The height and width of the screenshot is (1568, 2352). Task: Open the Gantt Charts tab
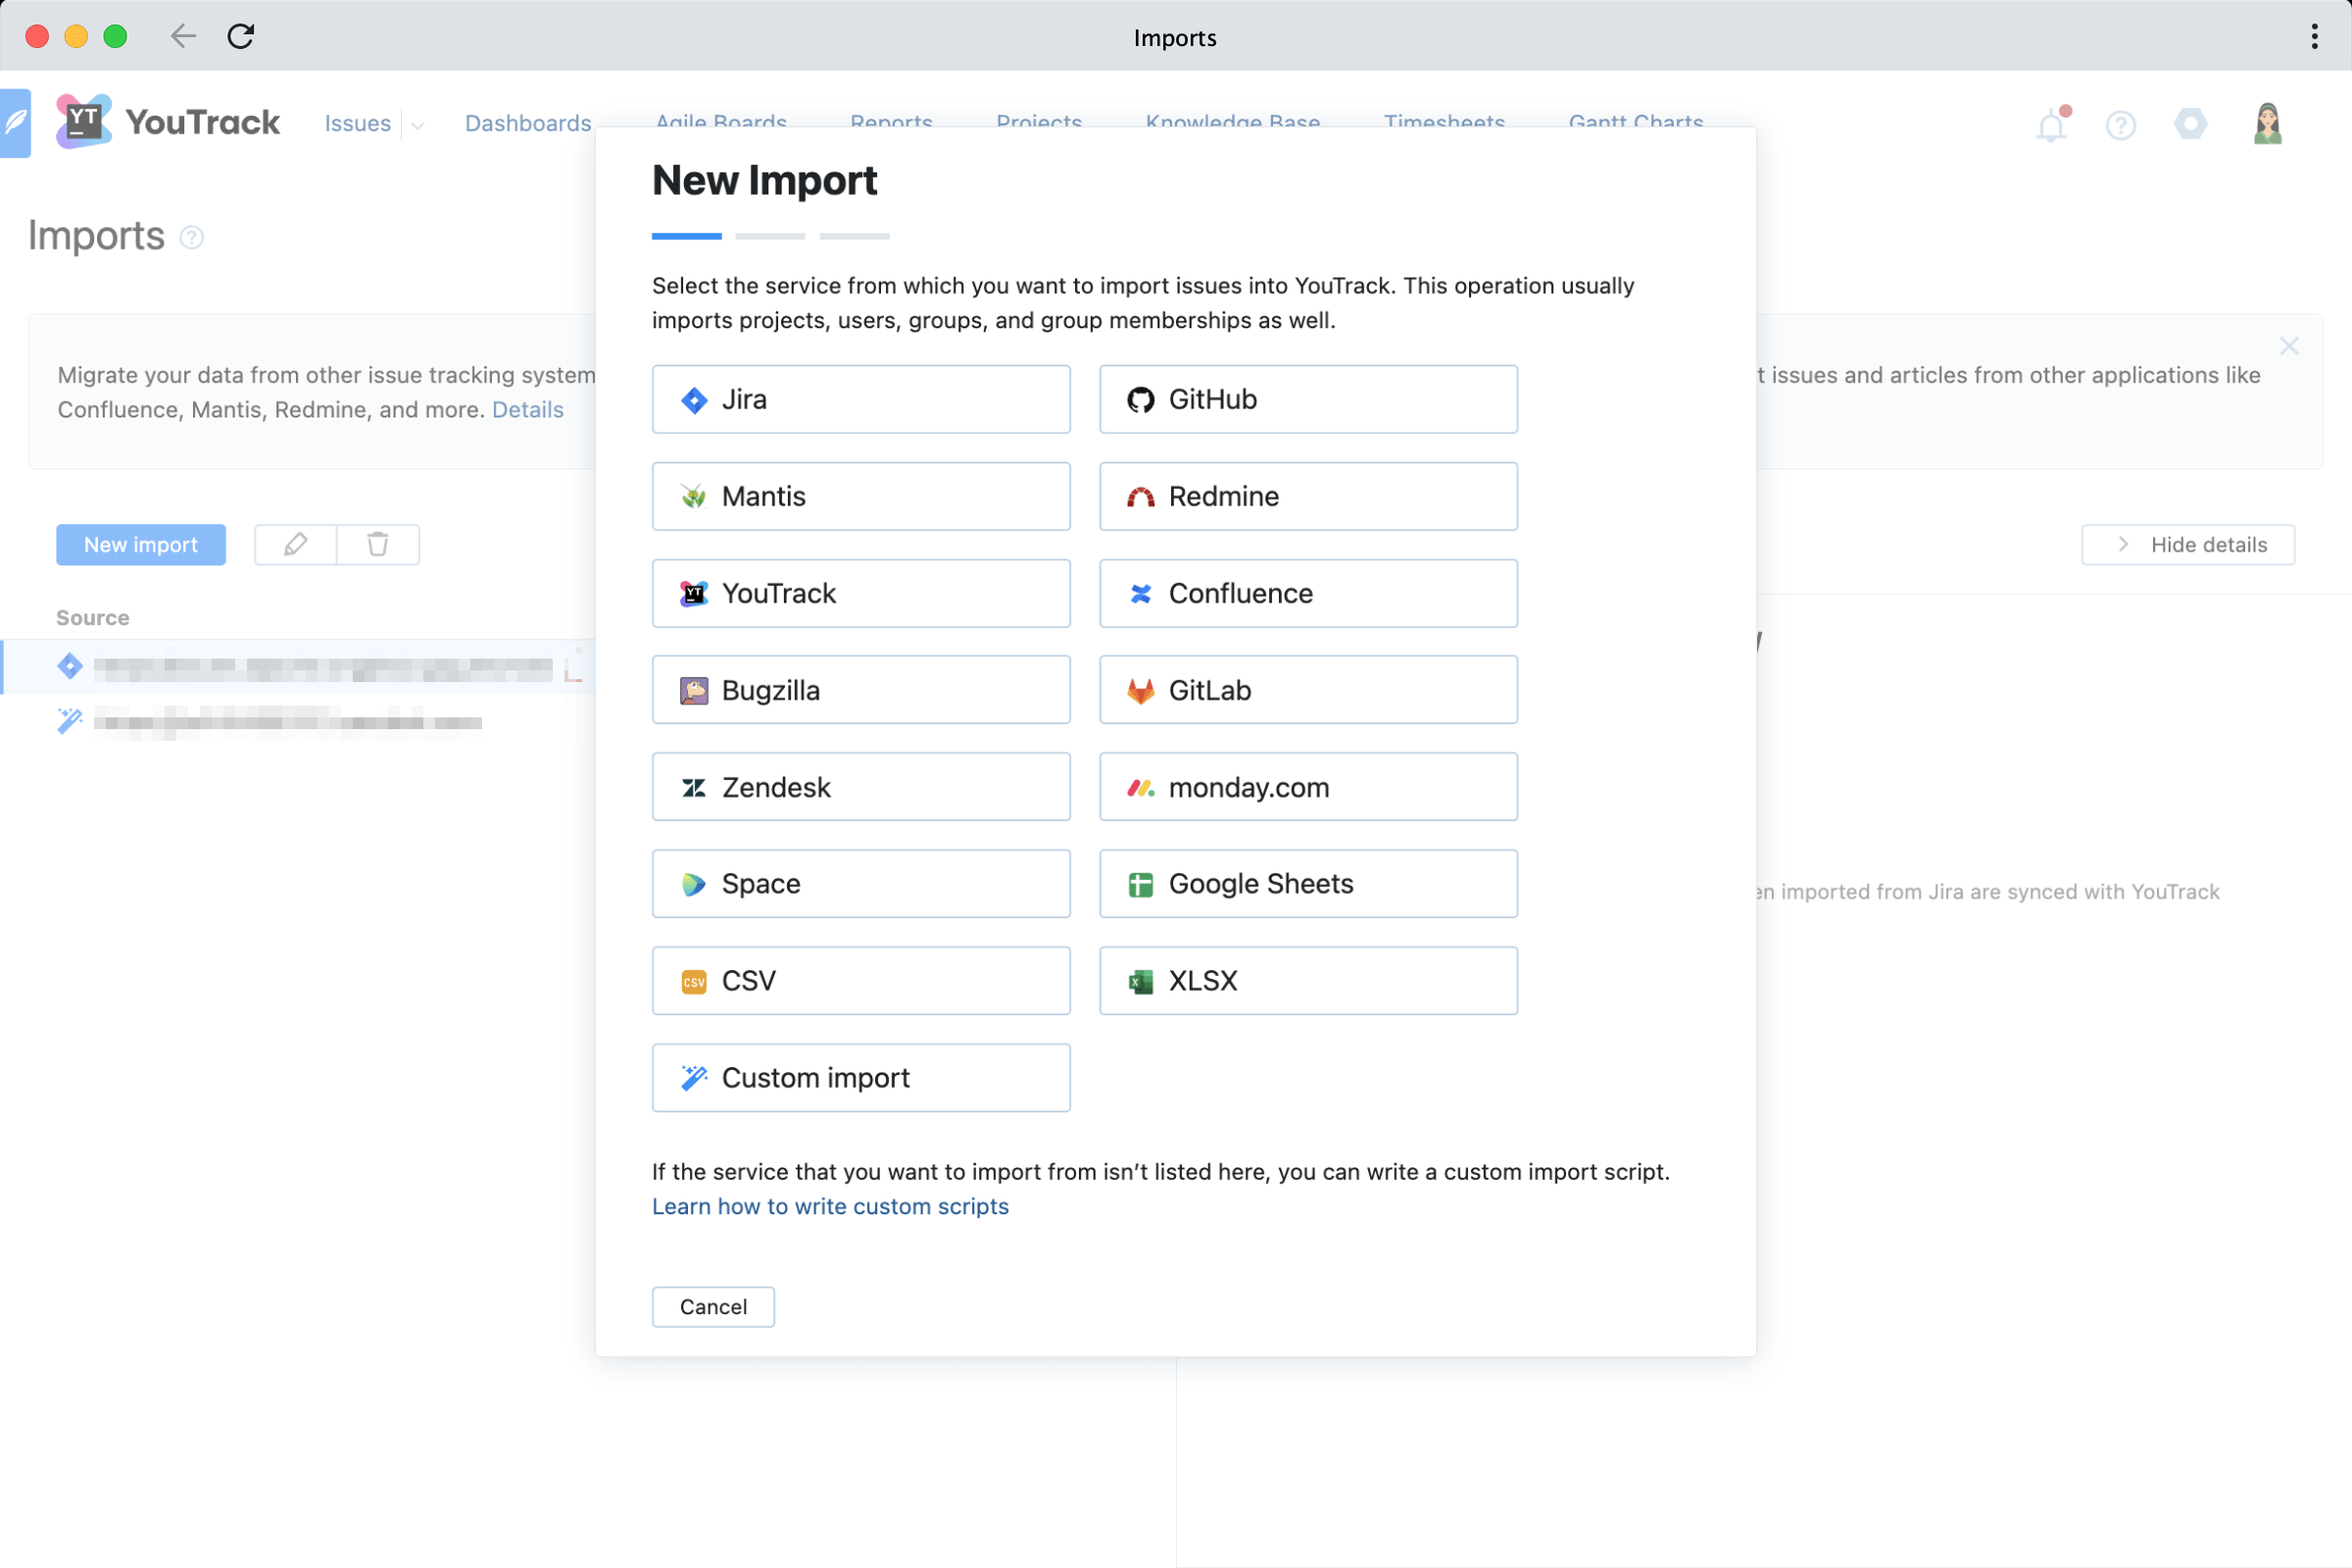tap(1636, 122)
